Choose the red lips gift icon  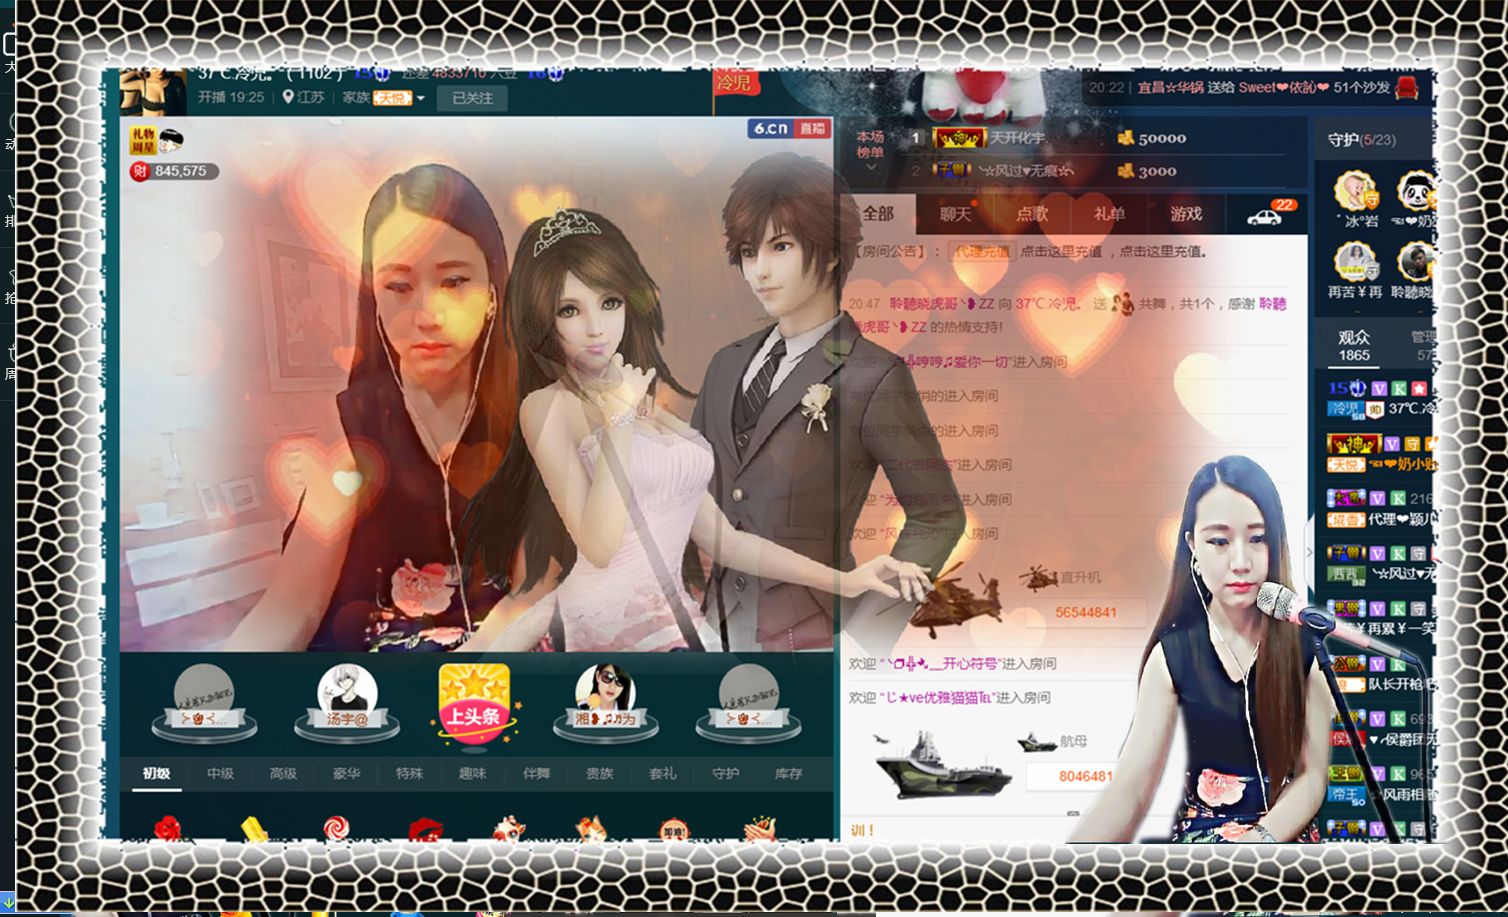click(x=425, y=829)
